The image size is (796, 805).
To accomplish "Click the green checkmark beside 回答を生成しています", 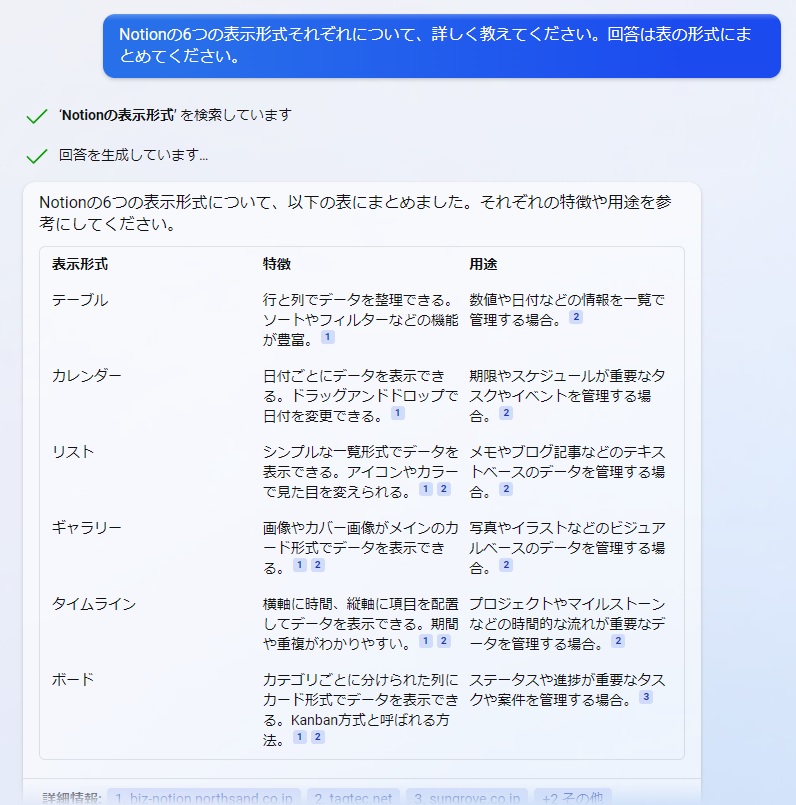I will (x=36, y=156).
